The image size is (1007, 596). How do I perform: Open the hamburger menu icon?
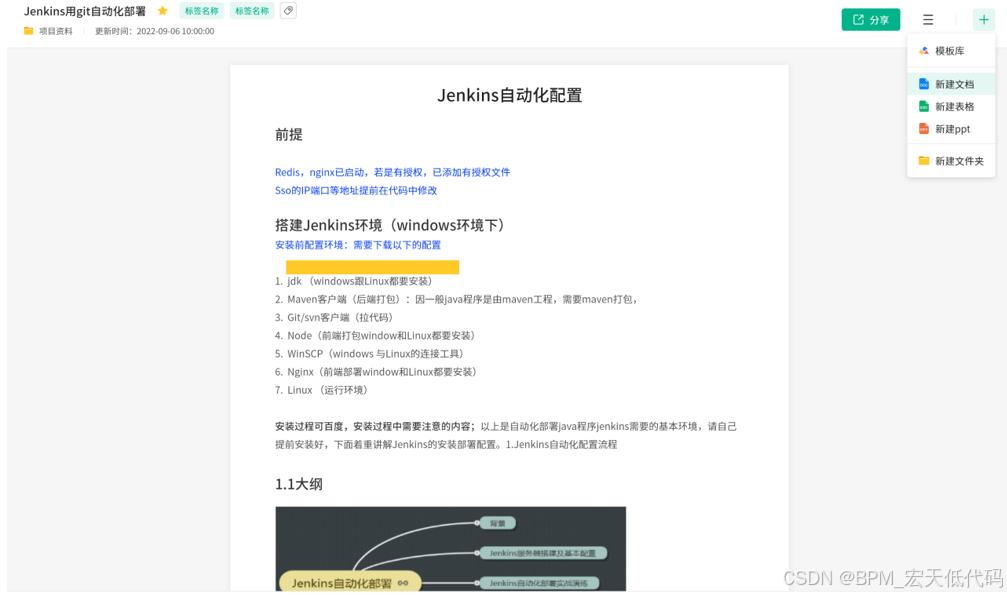[x=928, y=20]
